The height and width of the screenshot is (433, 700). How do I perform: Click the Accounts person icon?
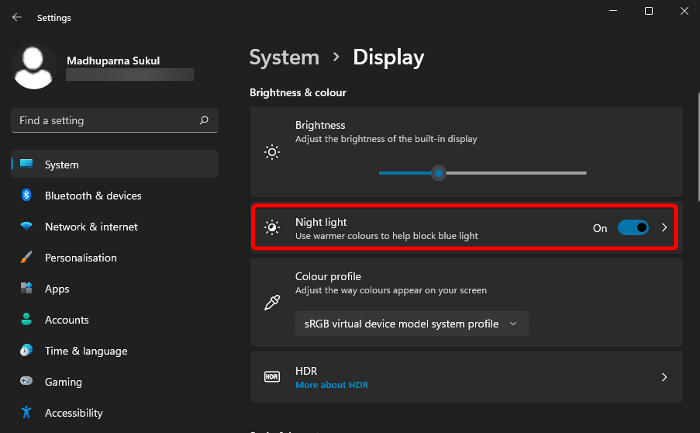point(26,320)
